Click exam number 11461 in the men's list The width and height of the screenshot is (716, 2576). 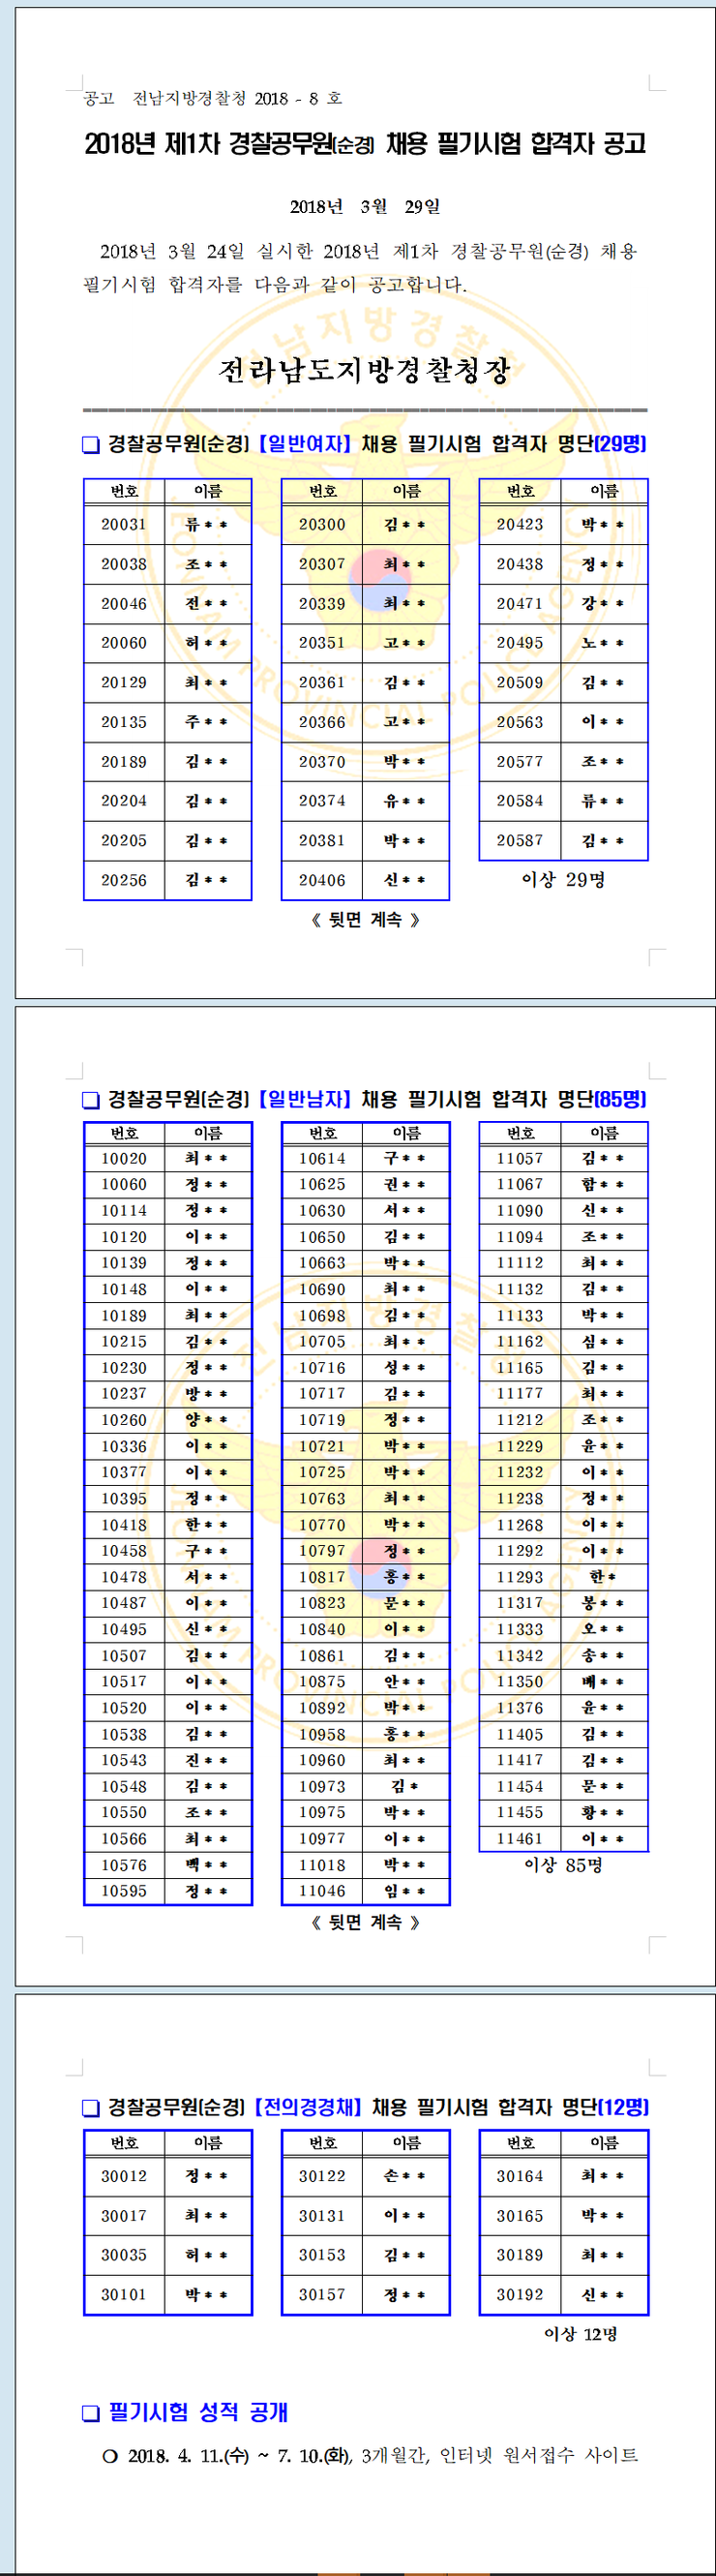coord(520,1839)
